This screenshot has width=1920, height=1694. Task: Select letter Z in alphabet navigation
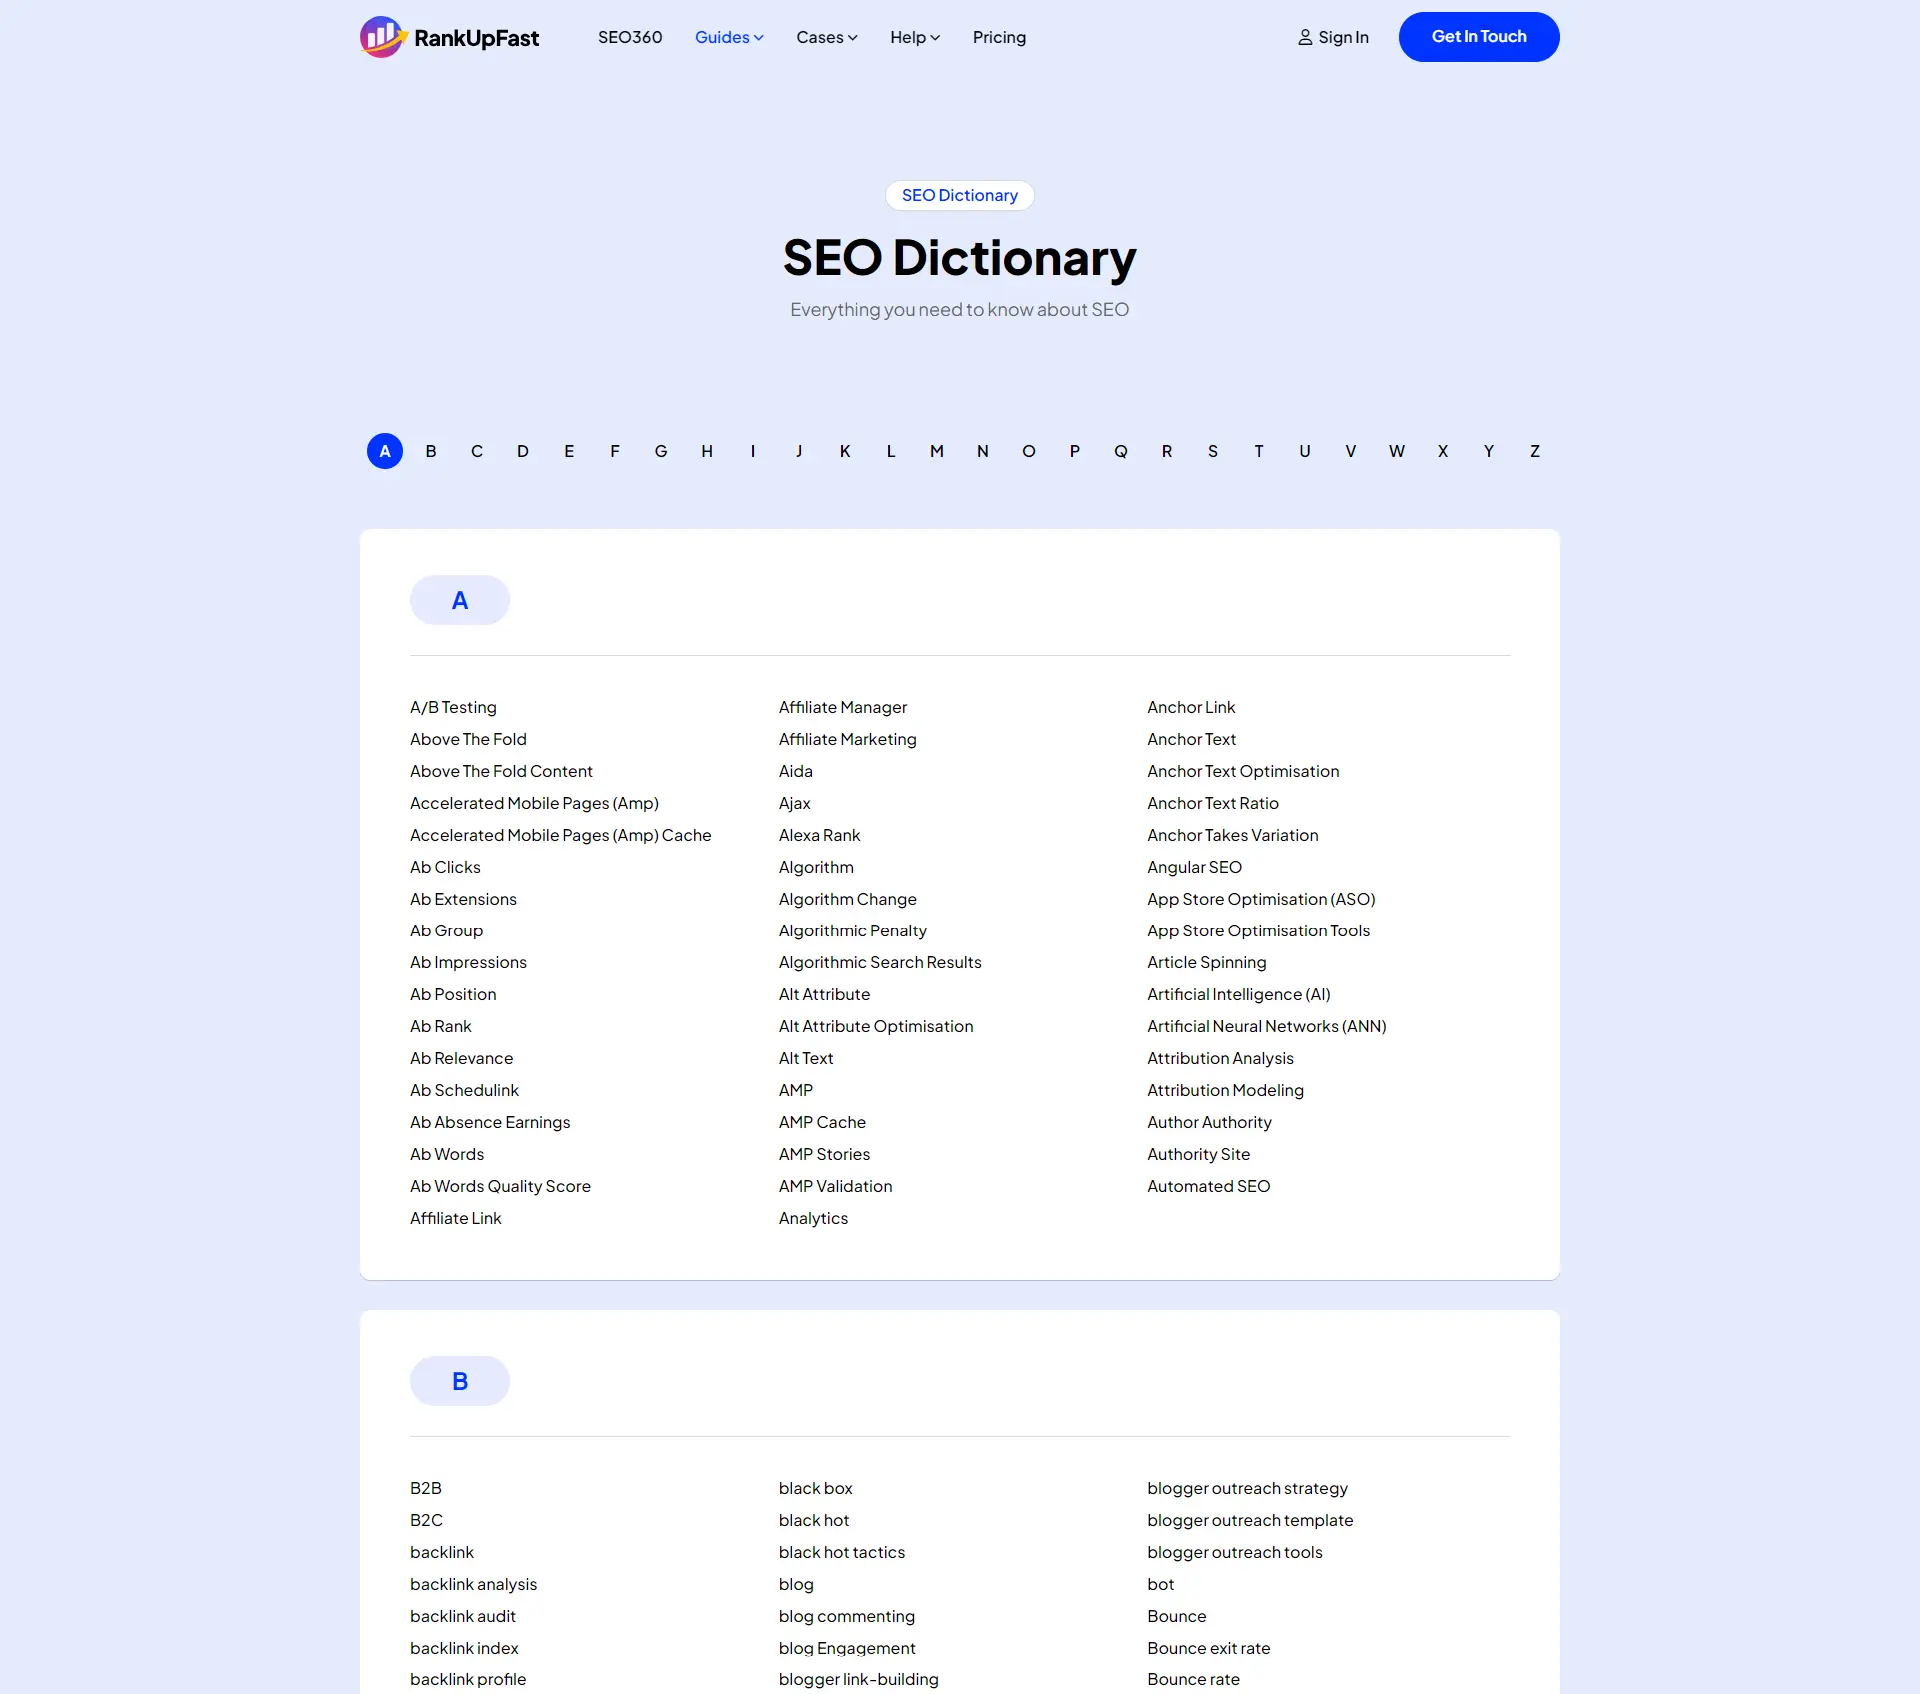pos(1536,451)
